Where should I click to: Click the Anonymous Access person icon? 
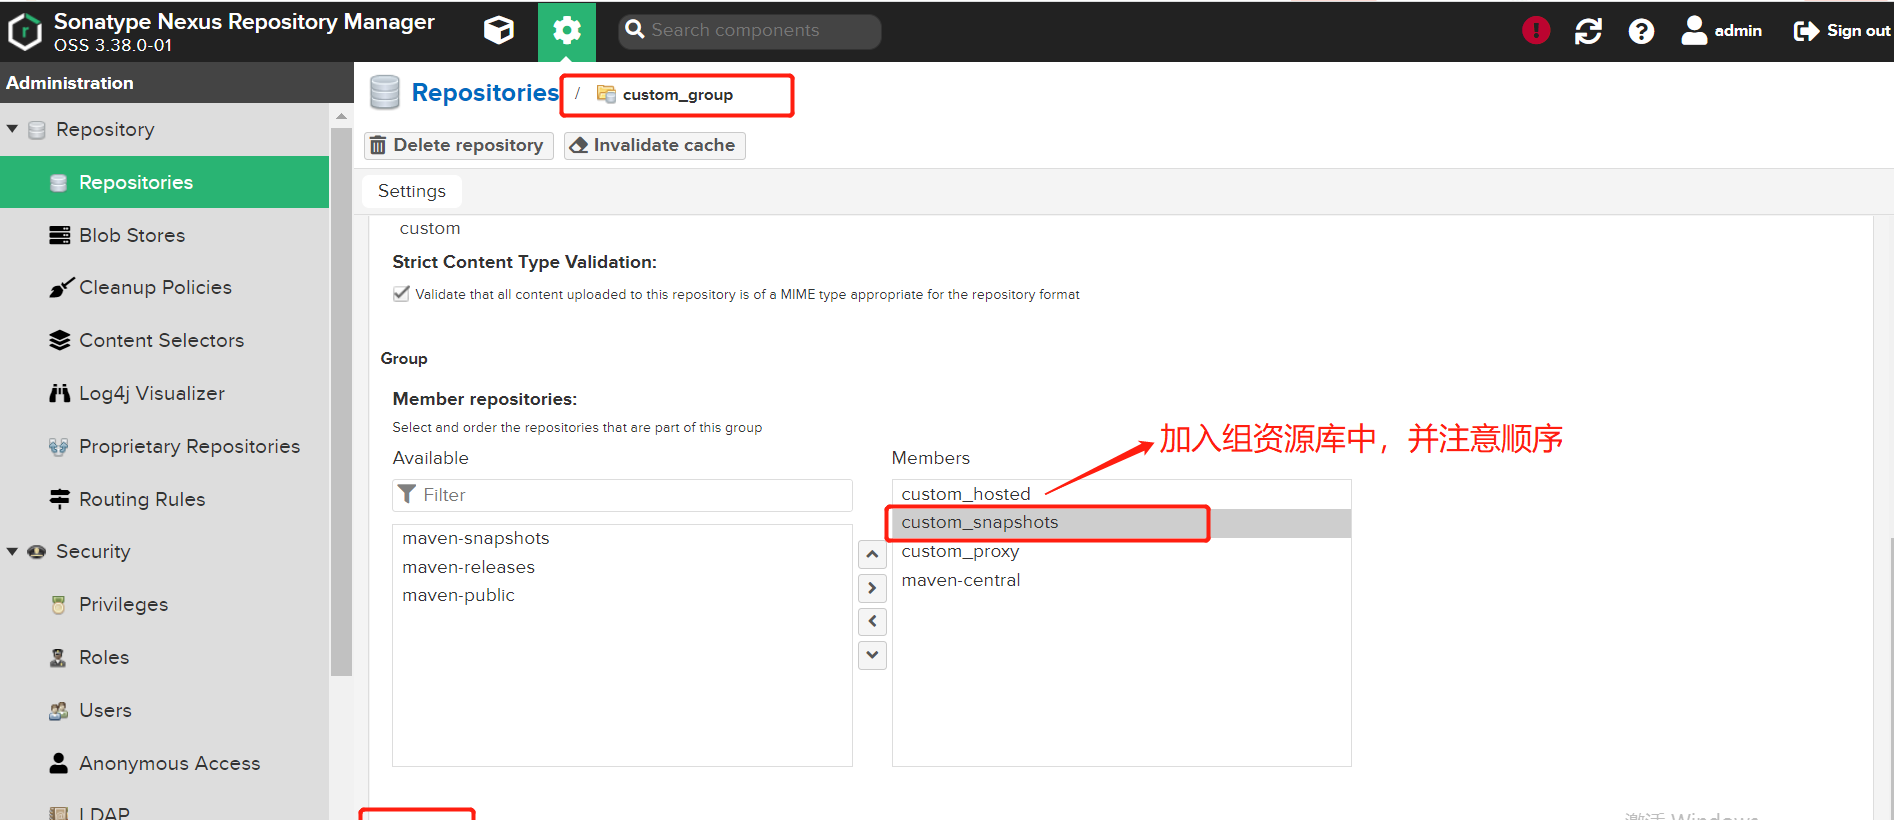click(x=59, y=763)
